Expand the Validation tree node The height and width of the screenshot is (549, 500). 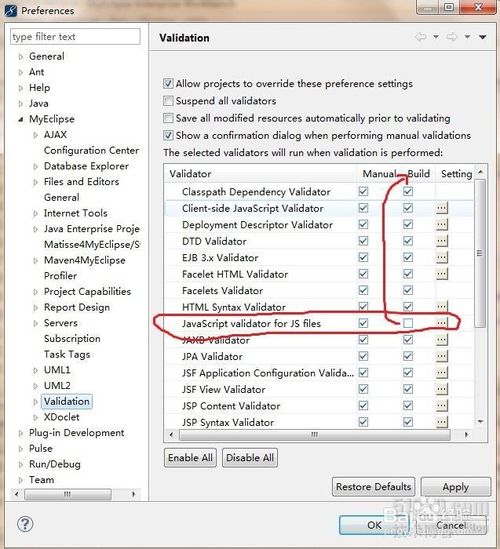pyautogui.click(x=35, y=402)
